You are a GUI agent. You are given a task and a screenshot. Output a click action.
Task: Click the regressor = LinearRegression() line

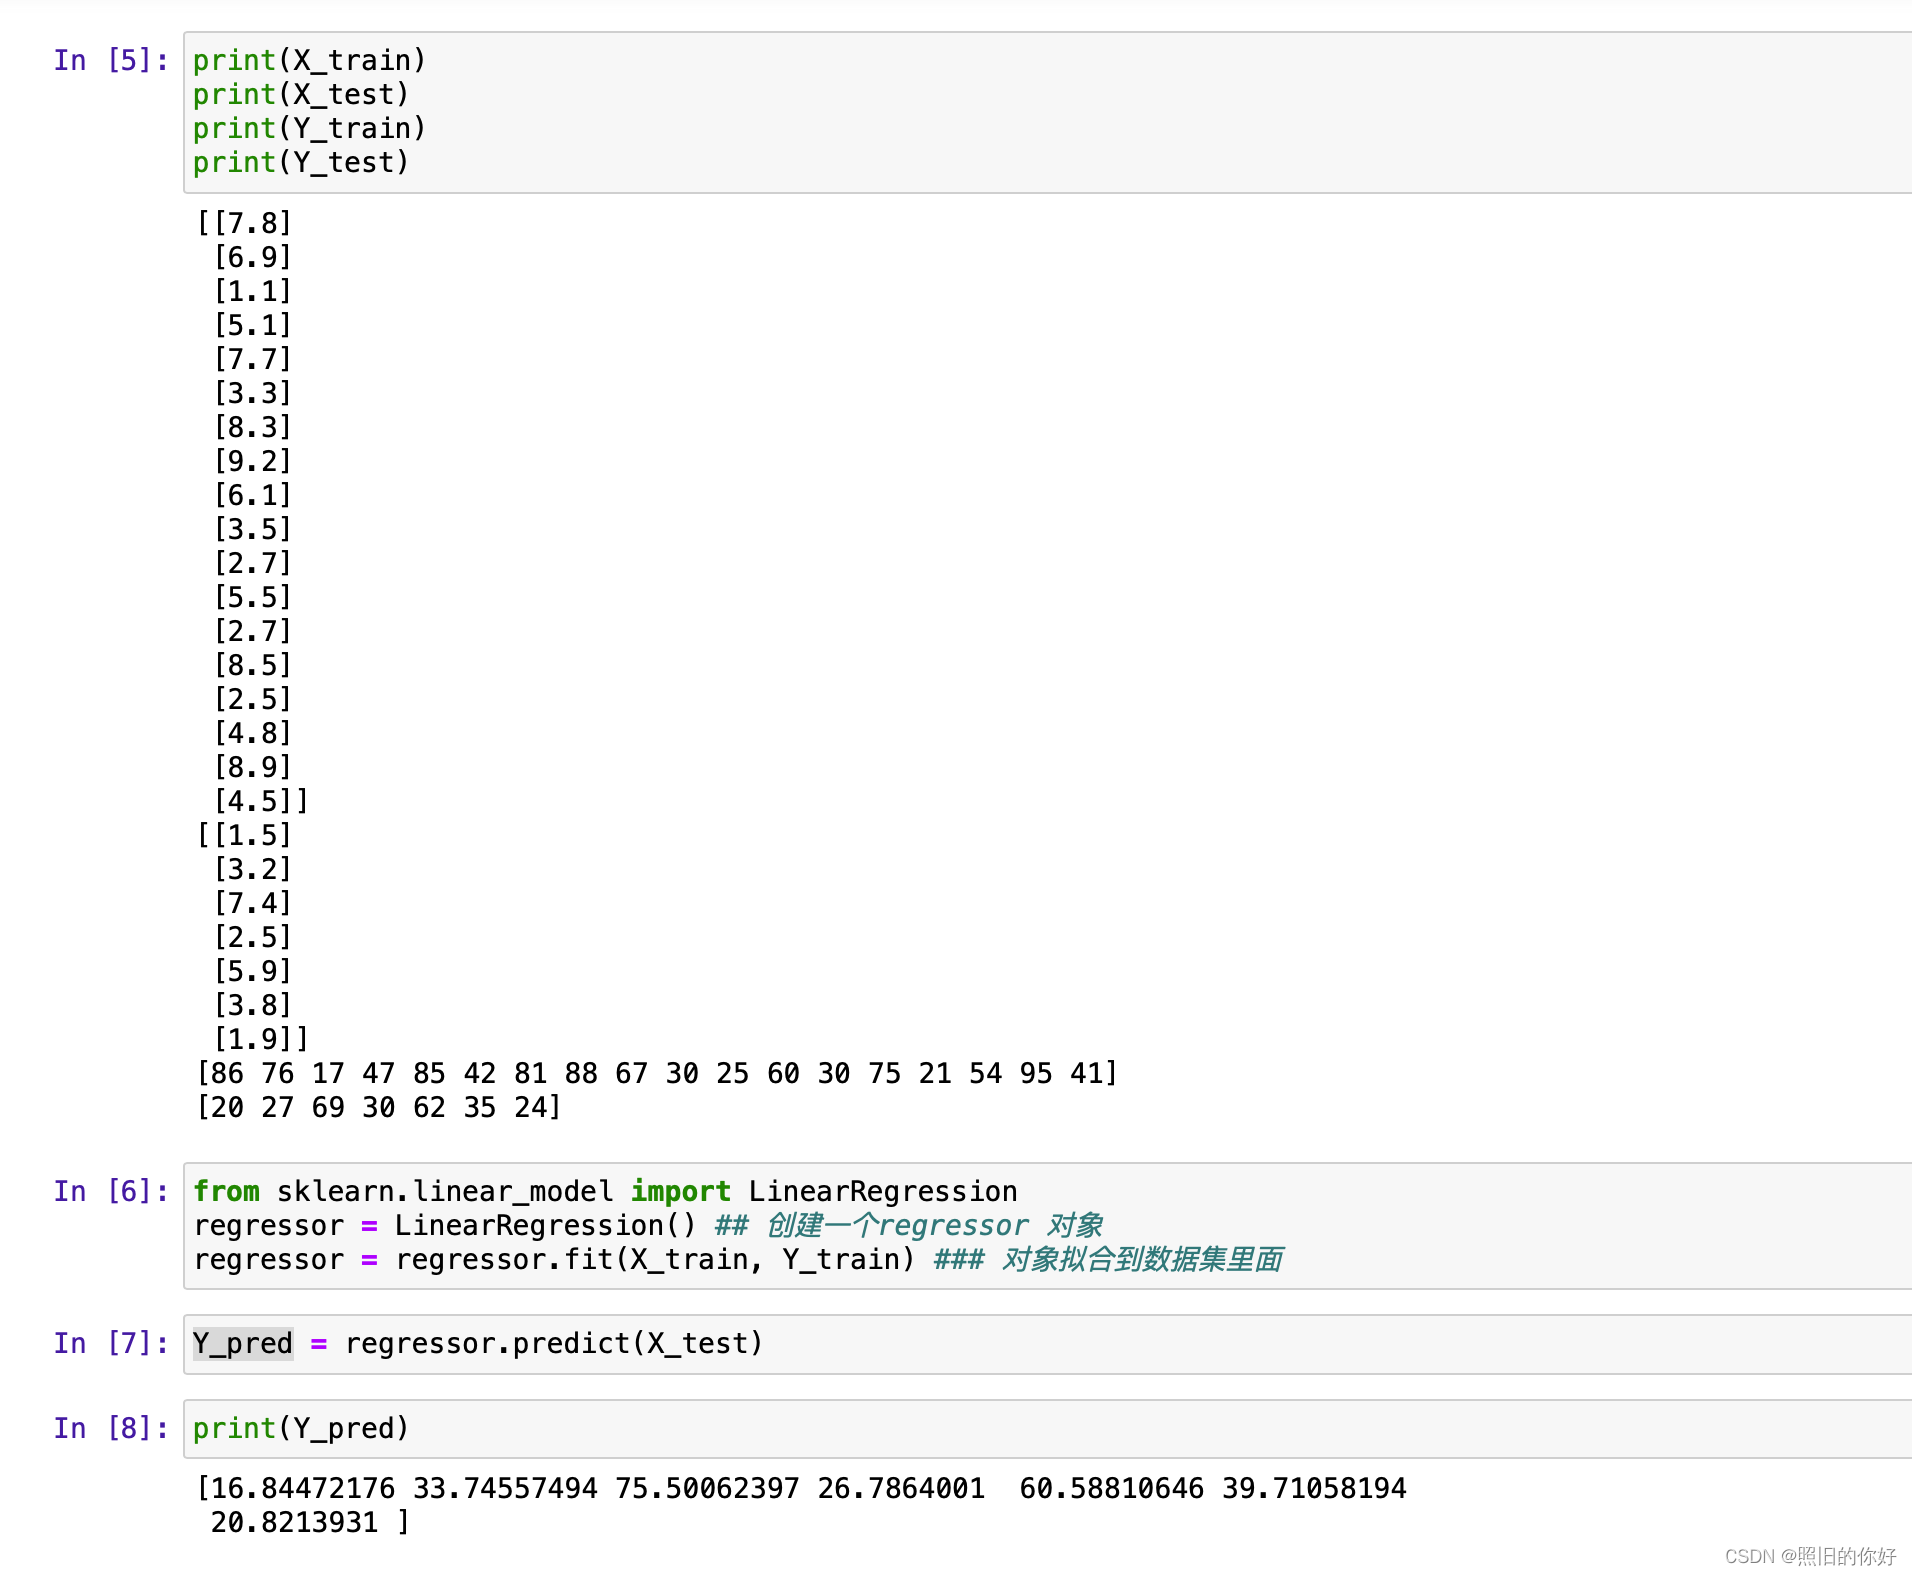tap(648, 1225)
